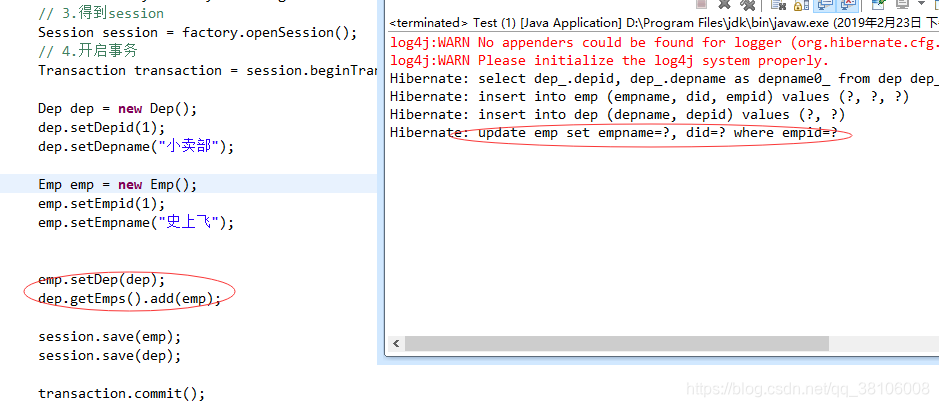This screenshot has width=939, height=407.
Task: Click the dep.setDepname("小卖部") line
Action: (x=136, y=147)
